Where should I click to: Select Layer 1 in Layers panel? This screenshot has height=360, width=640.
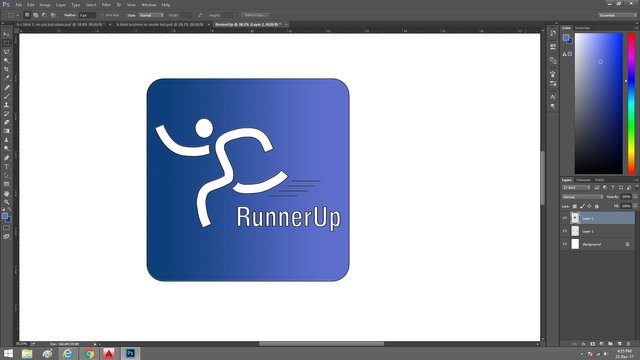(x=598, y=231)
